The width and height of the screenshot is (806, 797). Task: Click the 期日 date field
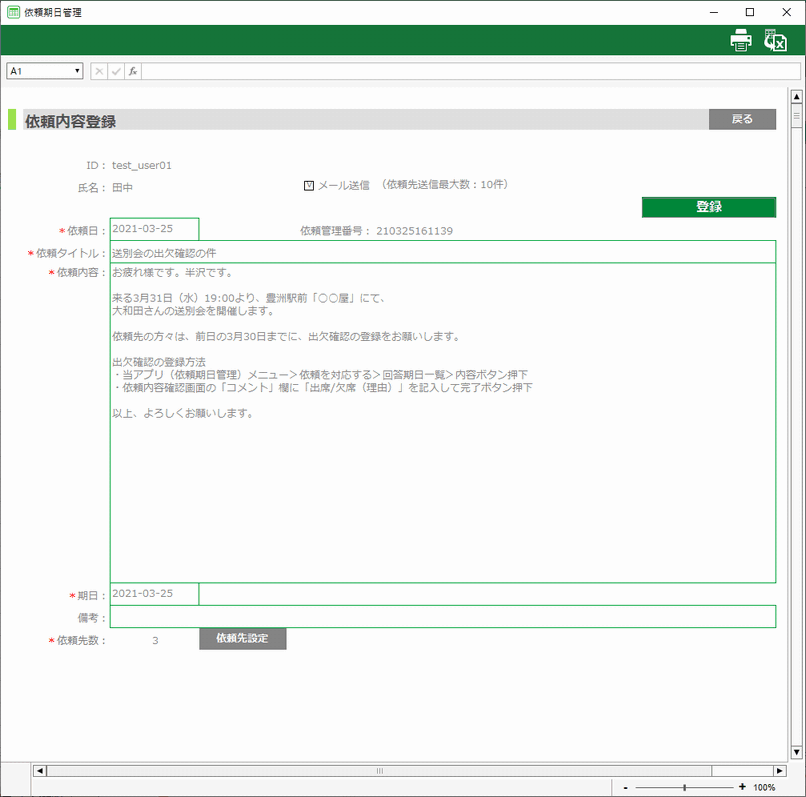click(x=154, y=593)
